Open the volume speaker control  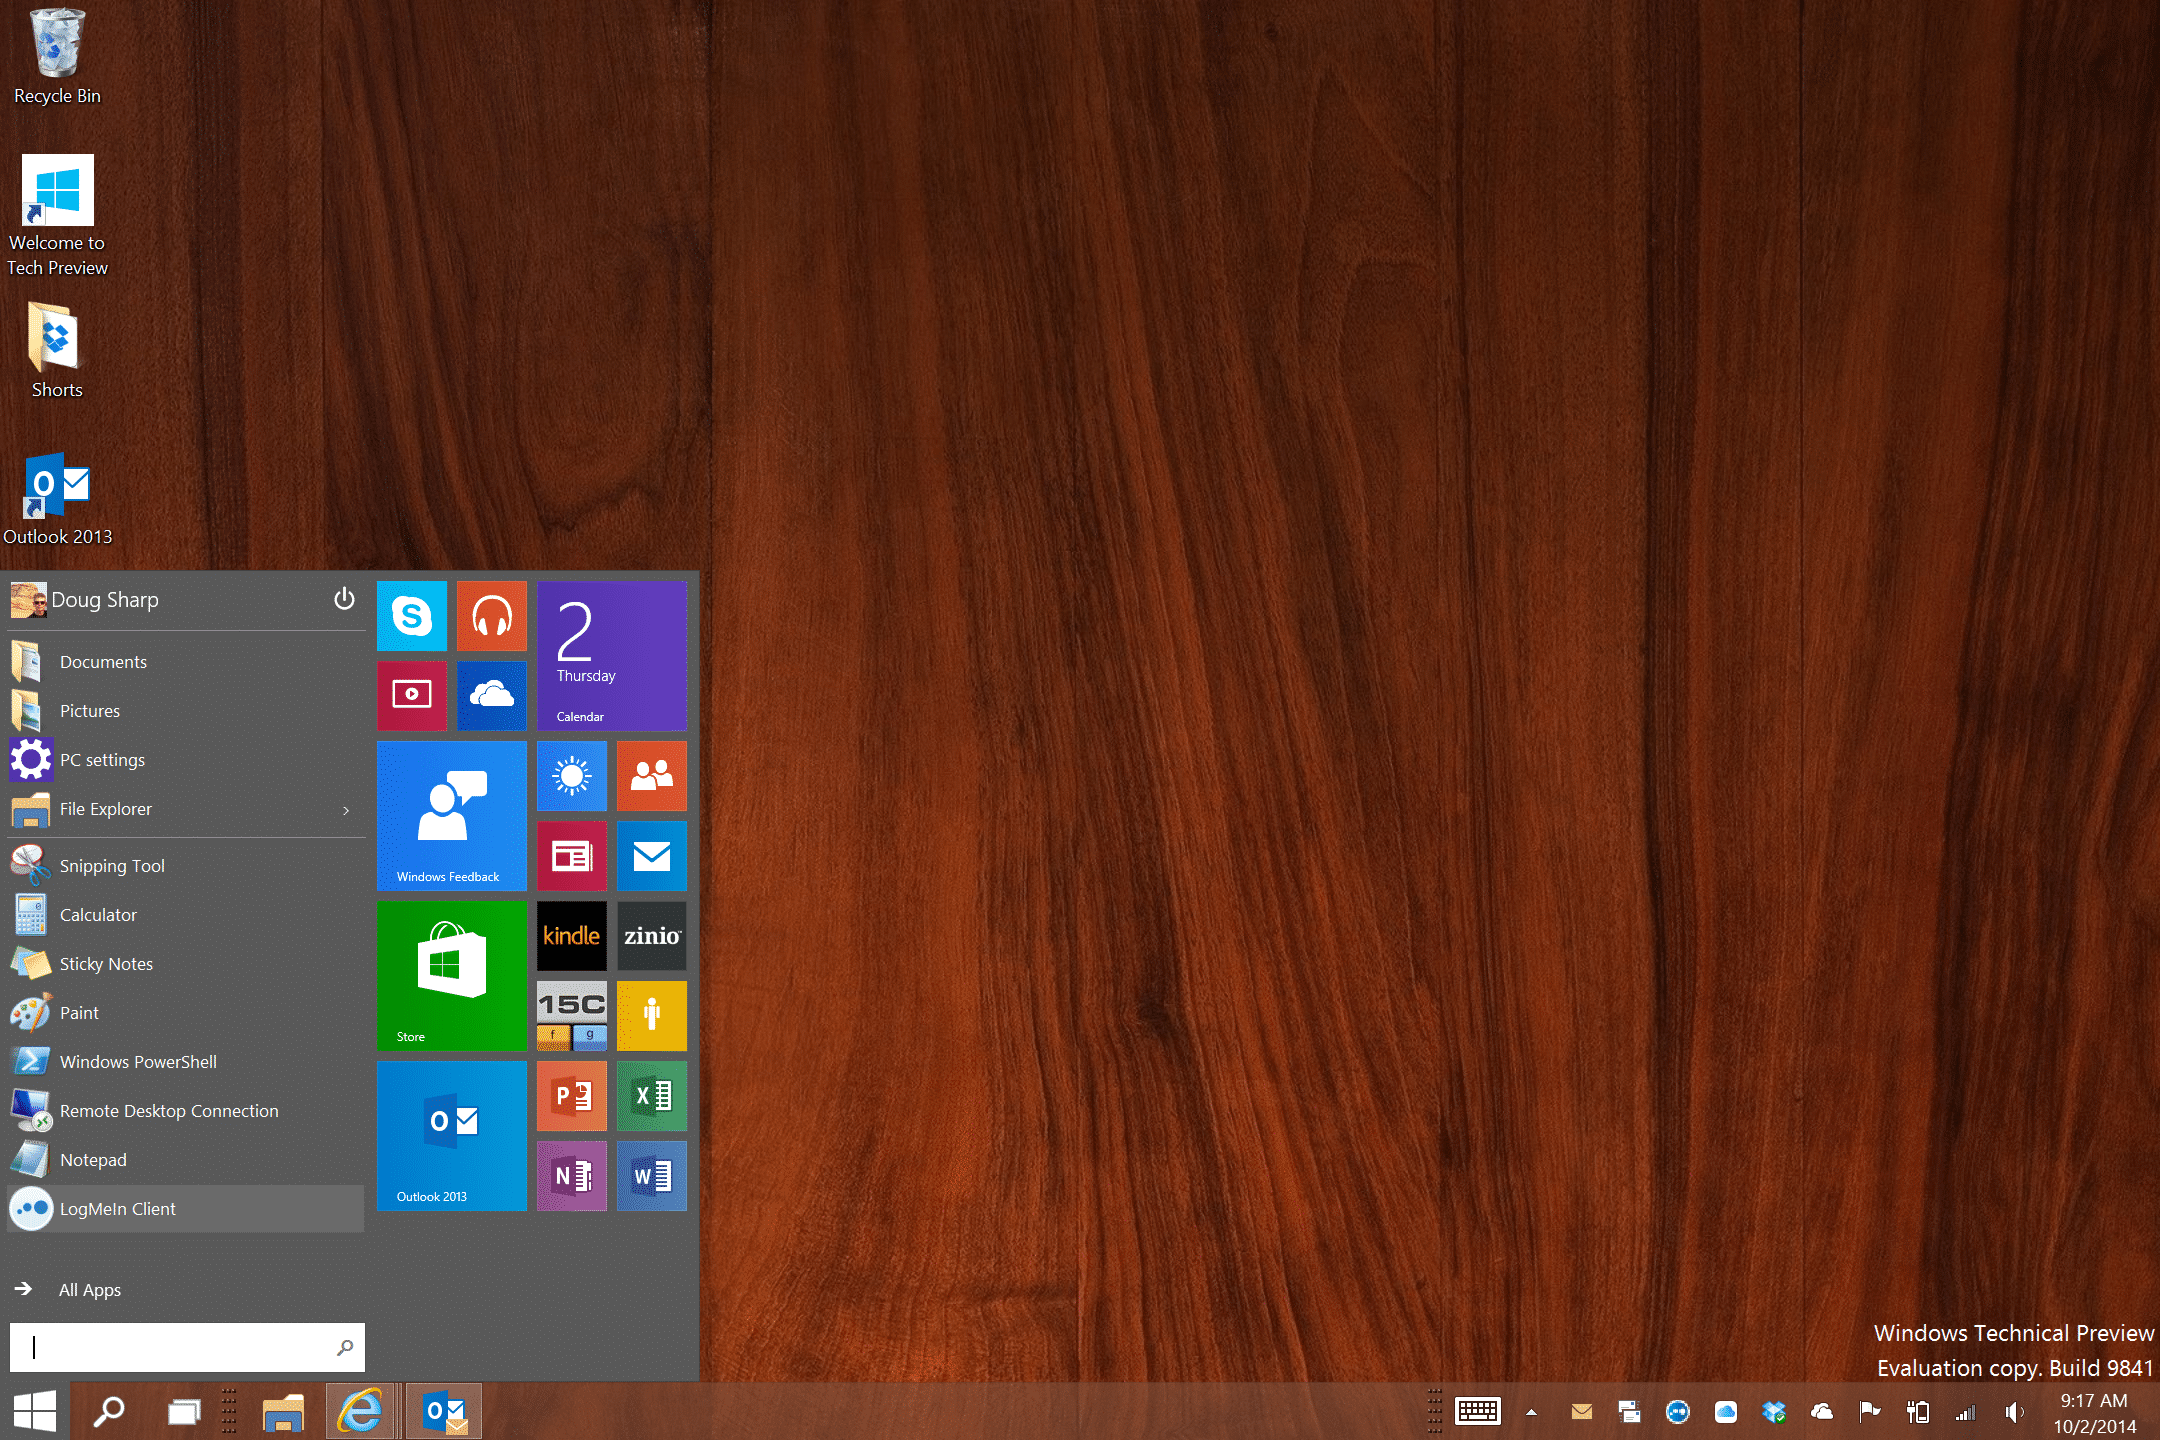click(x=2014, y=1412)
